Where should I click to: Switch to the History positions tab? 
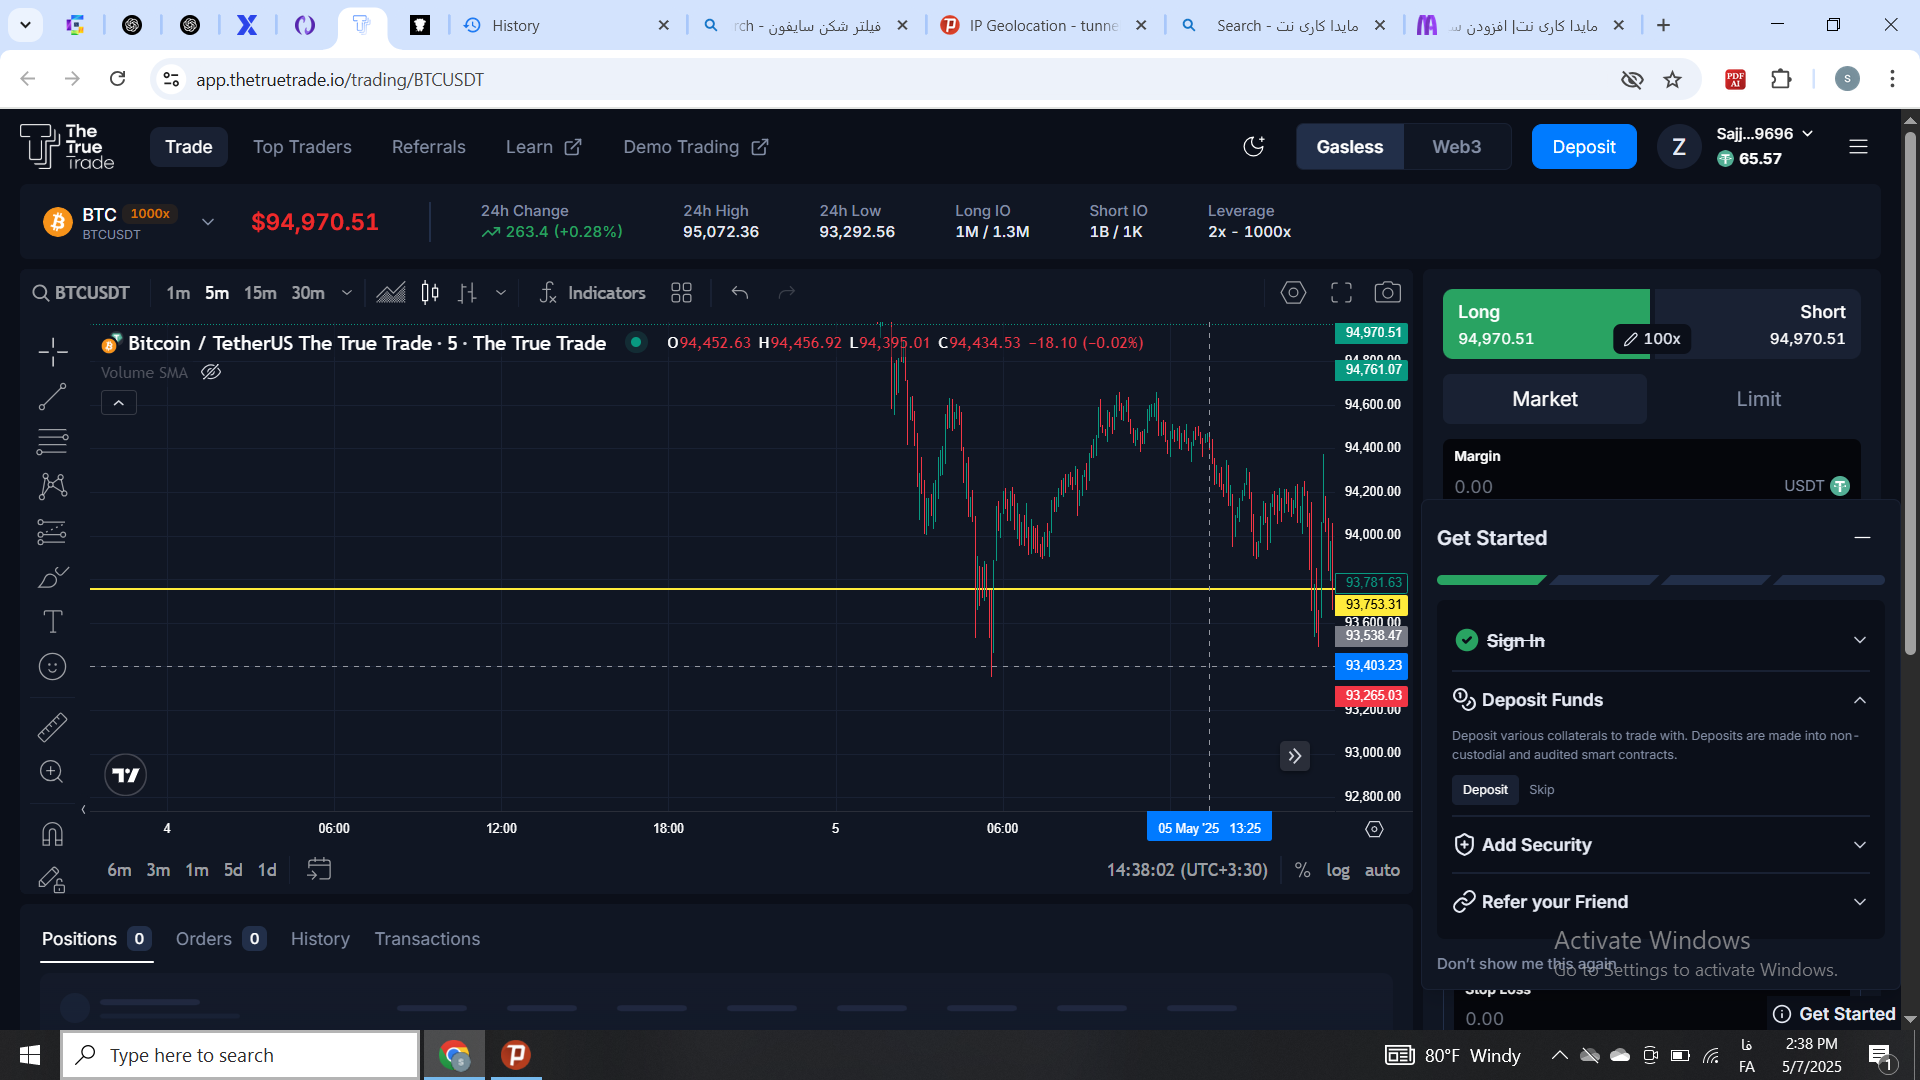coord(320,939)
